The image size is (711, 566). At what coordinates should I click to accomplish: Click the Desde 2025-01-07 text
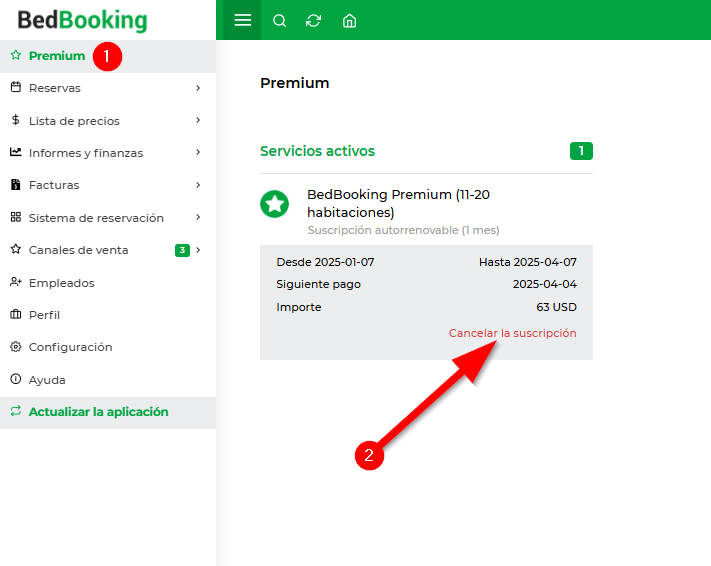coord(325,262)
